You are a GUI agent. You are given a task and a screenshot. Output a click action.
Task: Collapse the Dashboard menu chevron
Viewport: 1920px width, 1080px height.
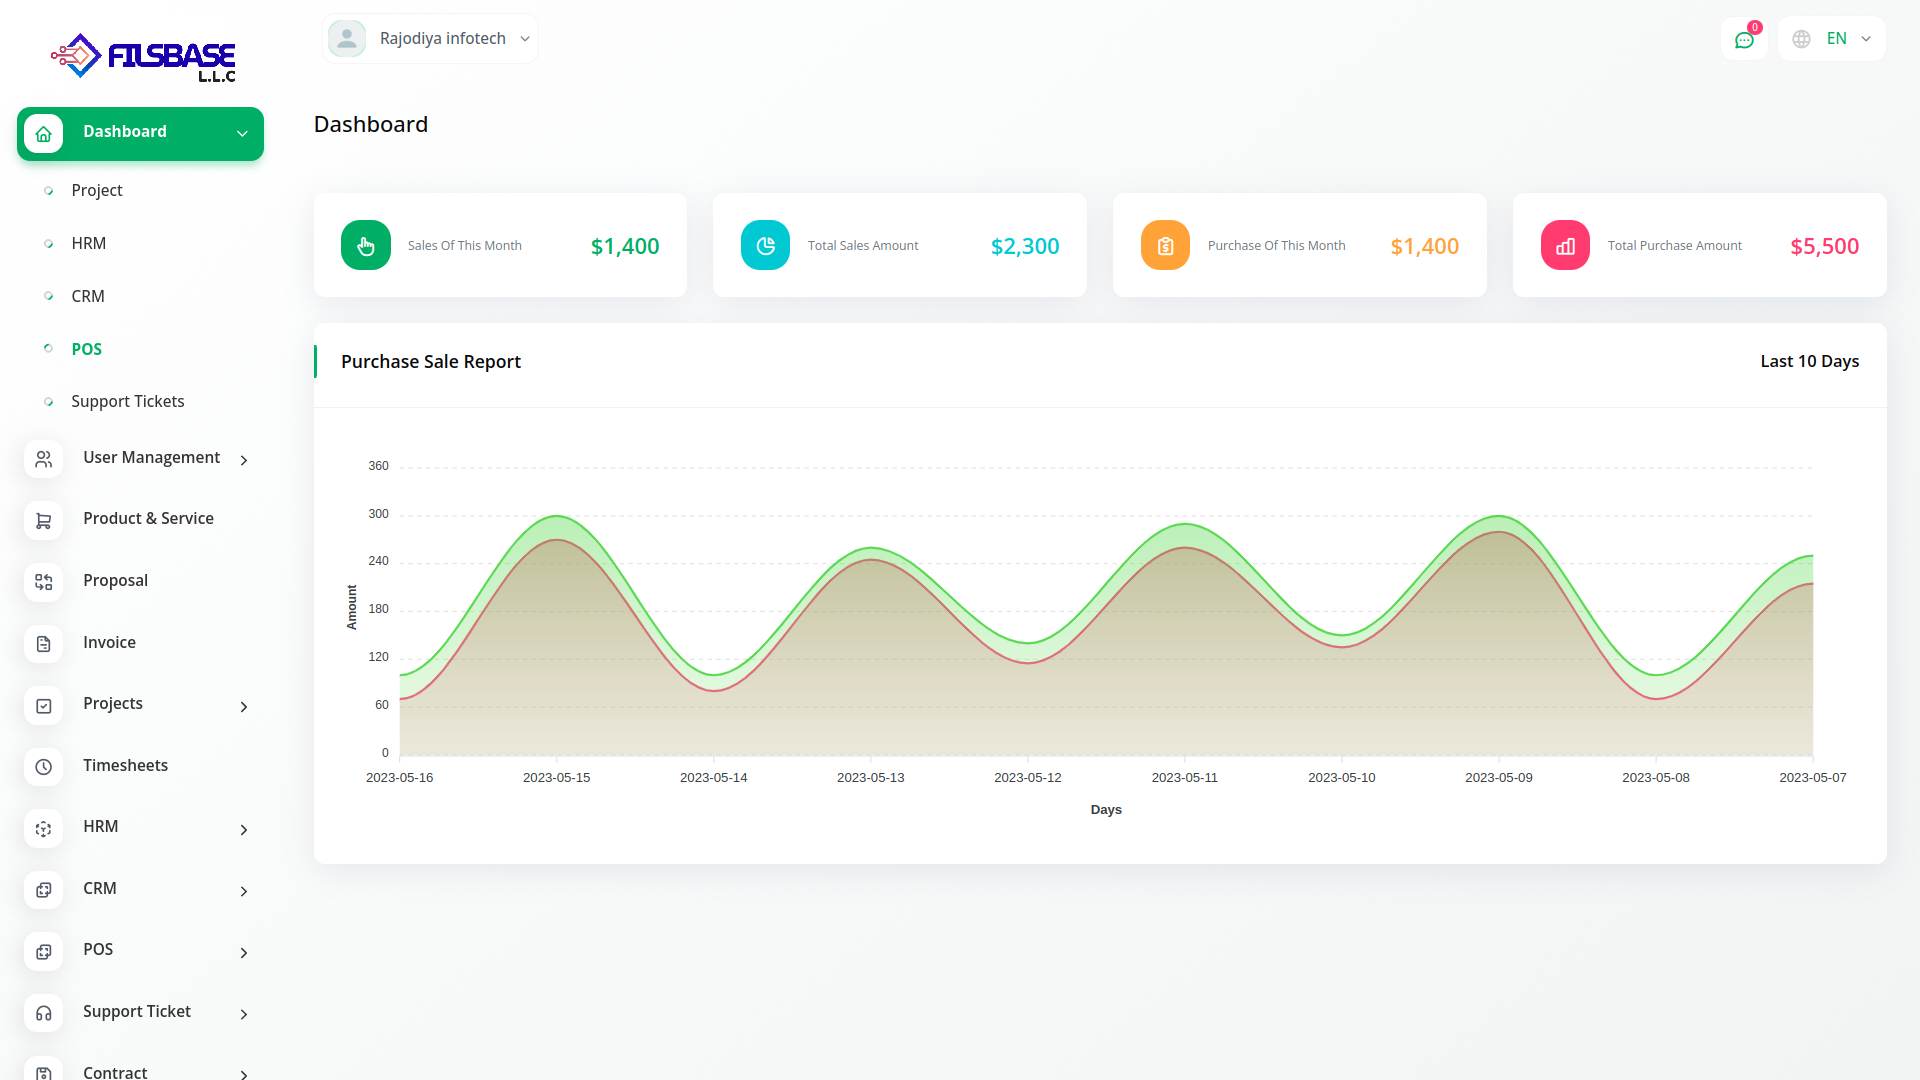coord(242,134)
